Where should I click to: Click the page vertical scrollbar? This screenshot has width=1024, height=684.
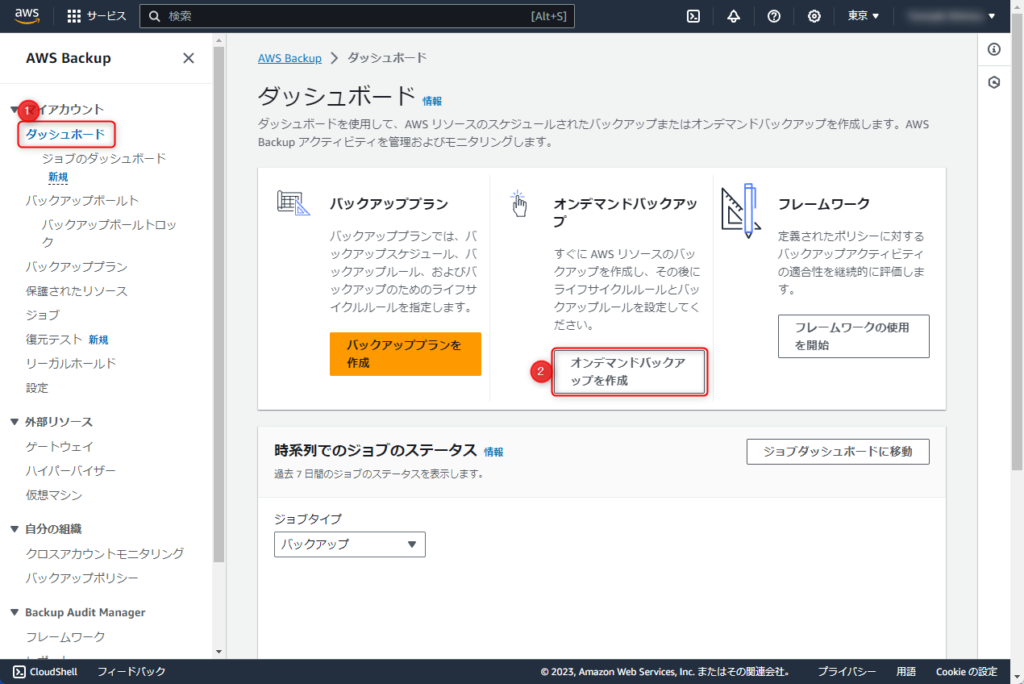pos(1017,242)
